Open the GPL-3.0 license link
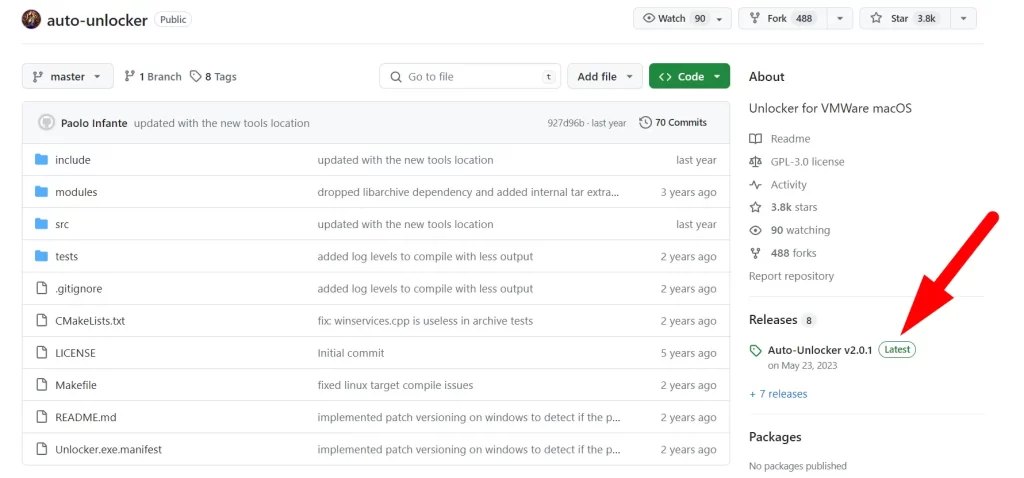Image resolution: width=1024 pixels, height=478 pixels. 807,161
